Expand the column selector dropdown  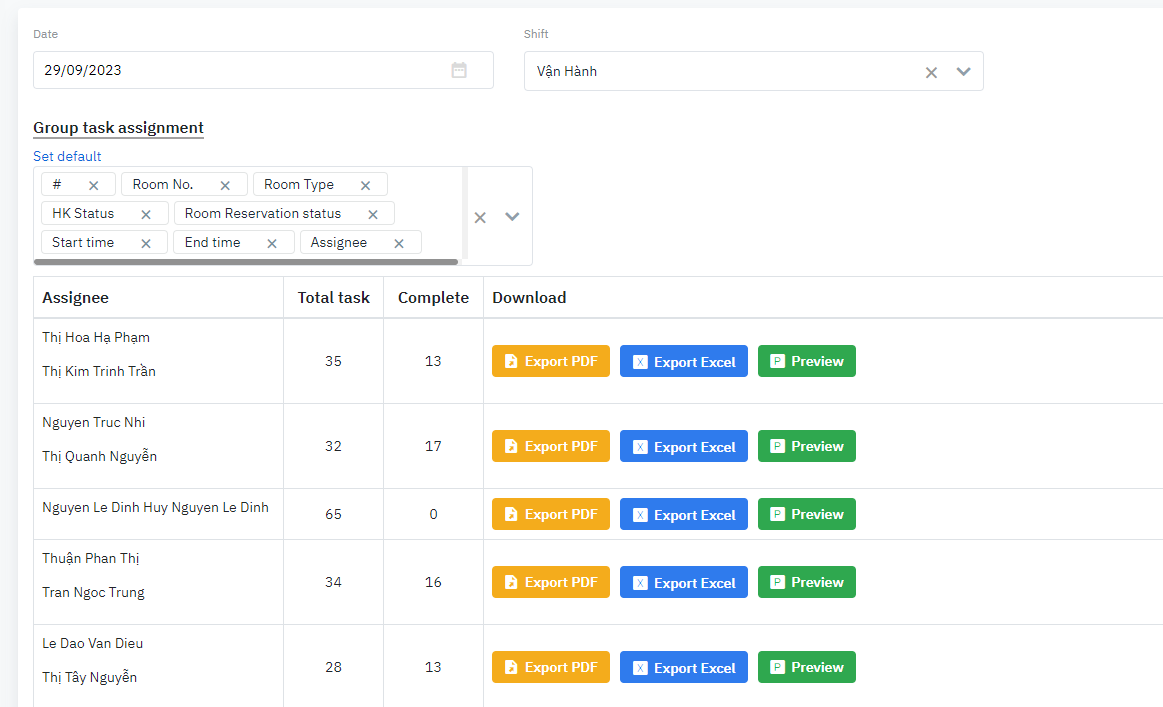click(512, 217)
